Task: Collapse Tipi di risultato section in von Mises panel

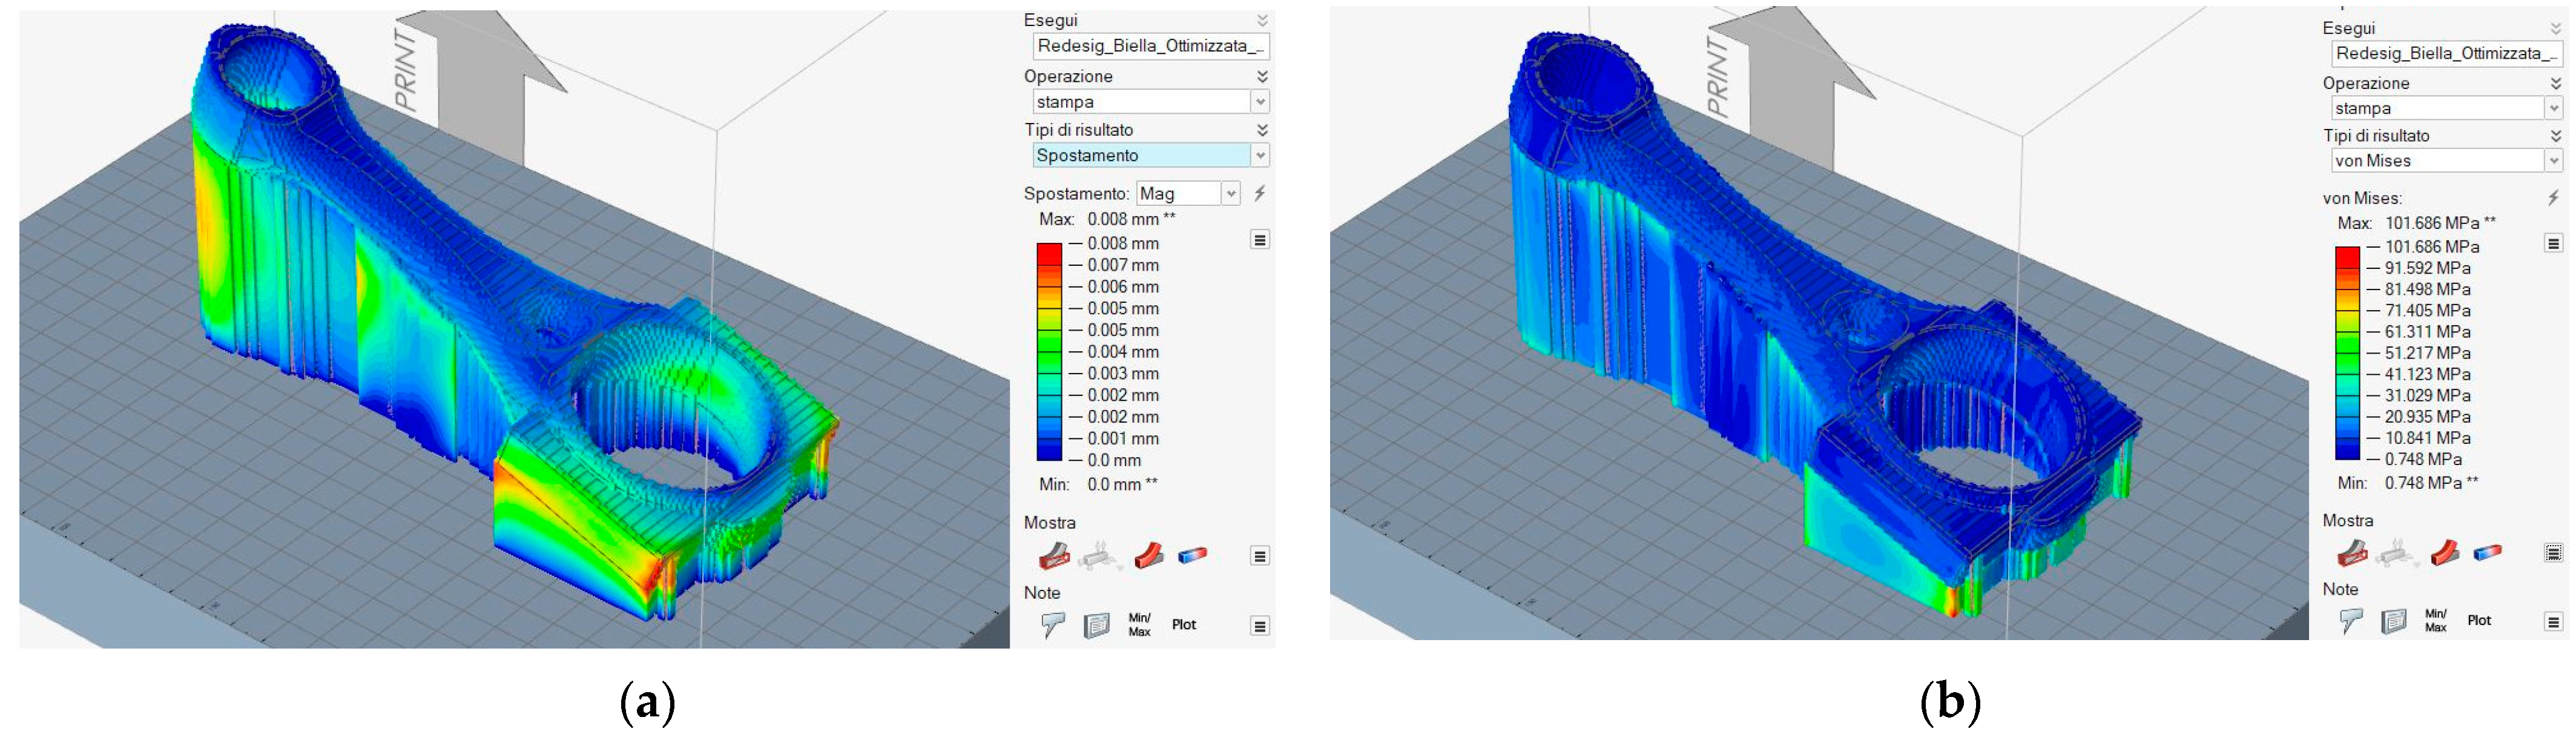Action: point(2555,135)
